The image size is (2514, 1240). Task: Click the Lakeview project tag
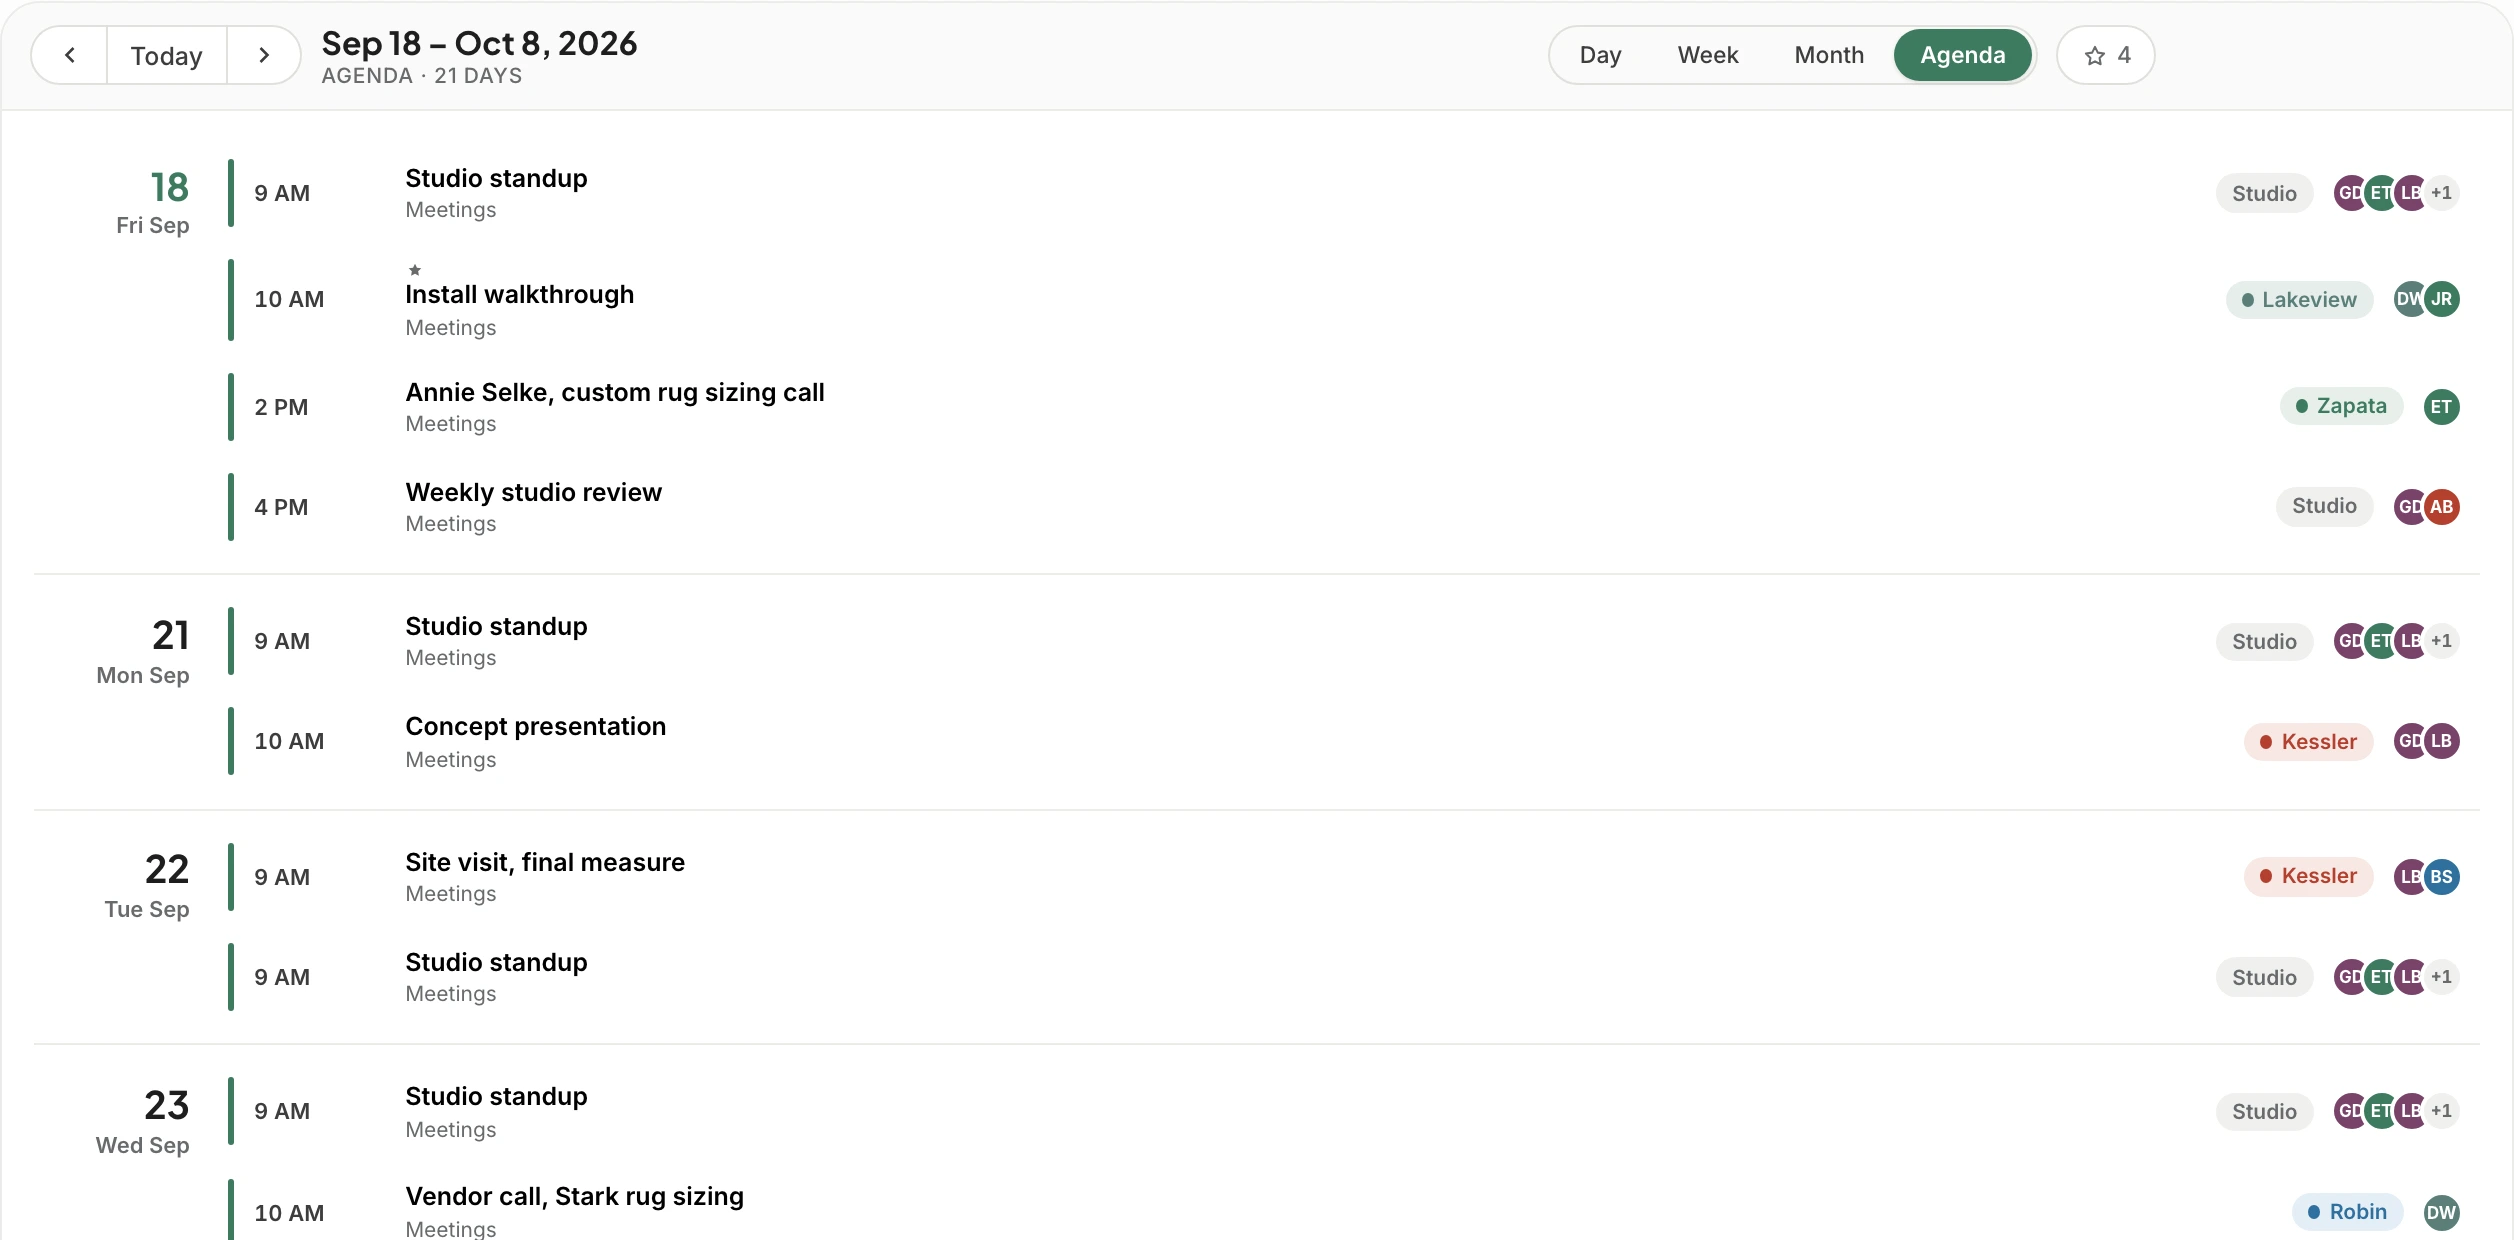(x=2299, y=300)
